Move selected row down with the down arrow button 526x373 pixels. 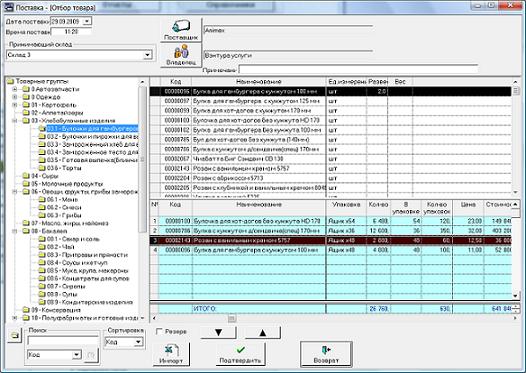pyautogui.click(x=218, y=332)
